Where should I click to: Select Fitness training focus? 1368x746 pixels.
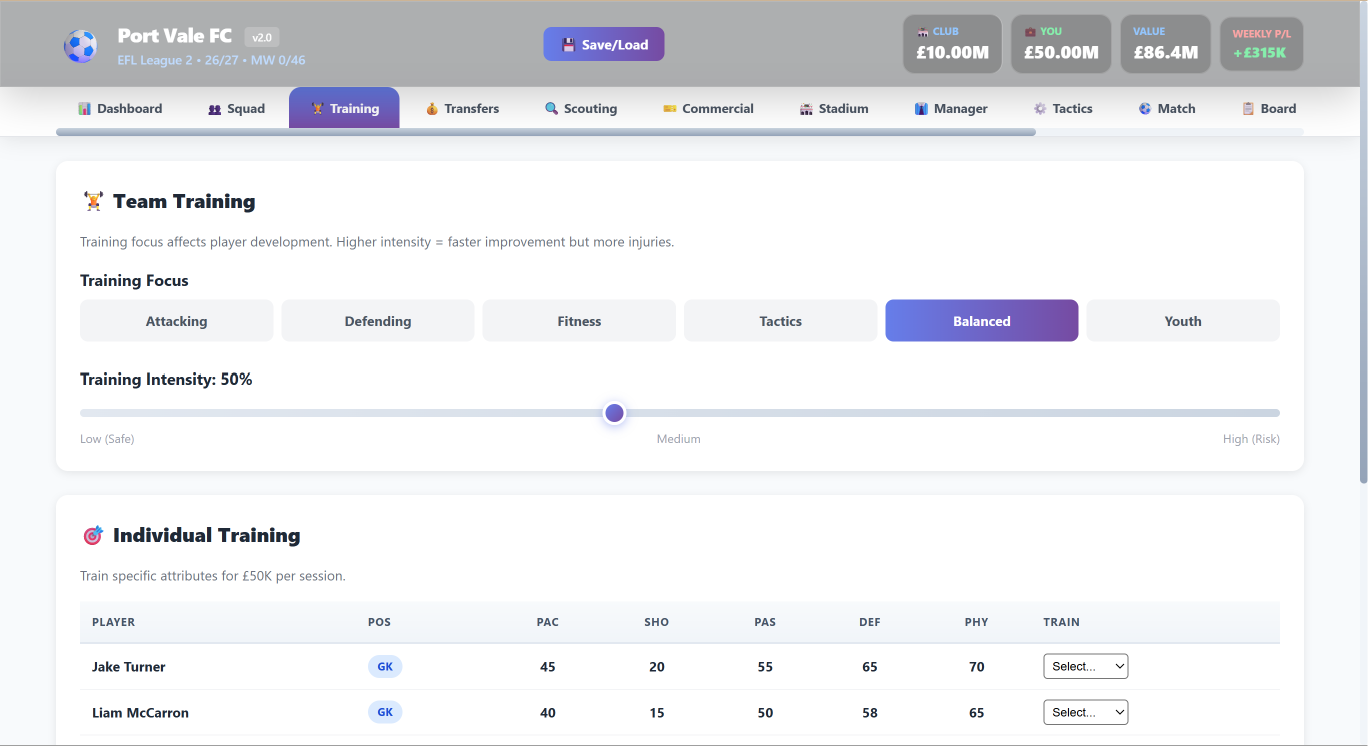click(579, 321)
